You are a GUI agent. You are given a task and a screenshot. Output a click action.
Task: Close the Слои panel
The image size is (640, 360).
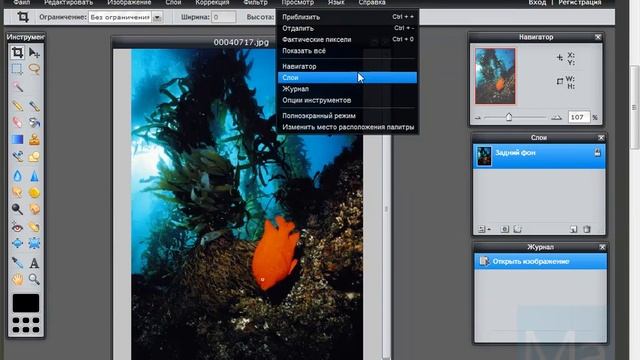pyautogui.click(x=601, y=138)
